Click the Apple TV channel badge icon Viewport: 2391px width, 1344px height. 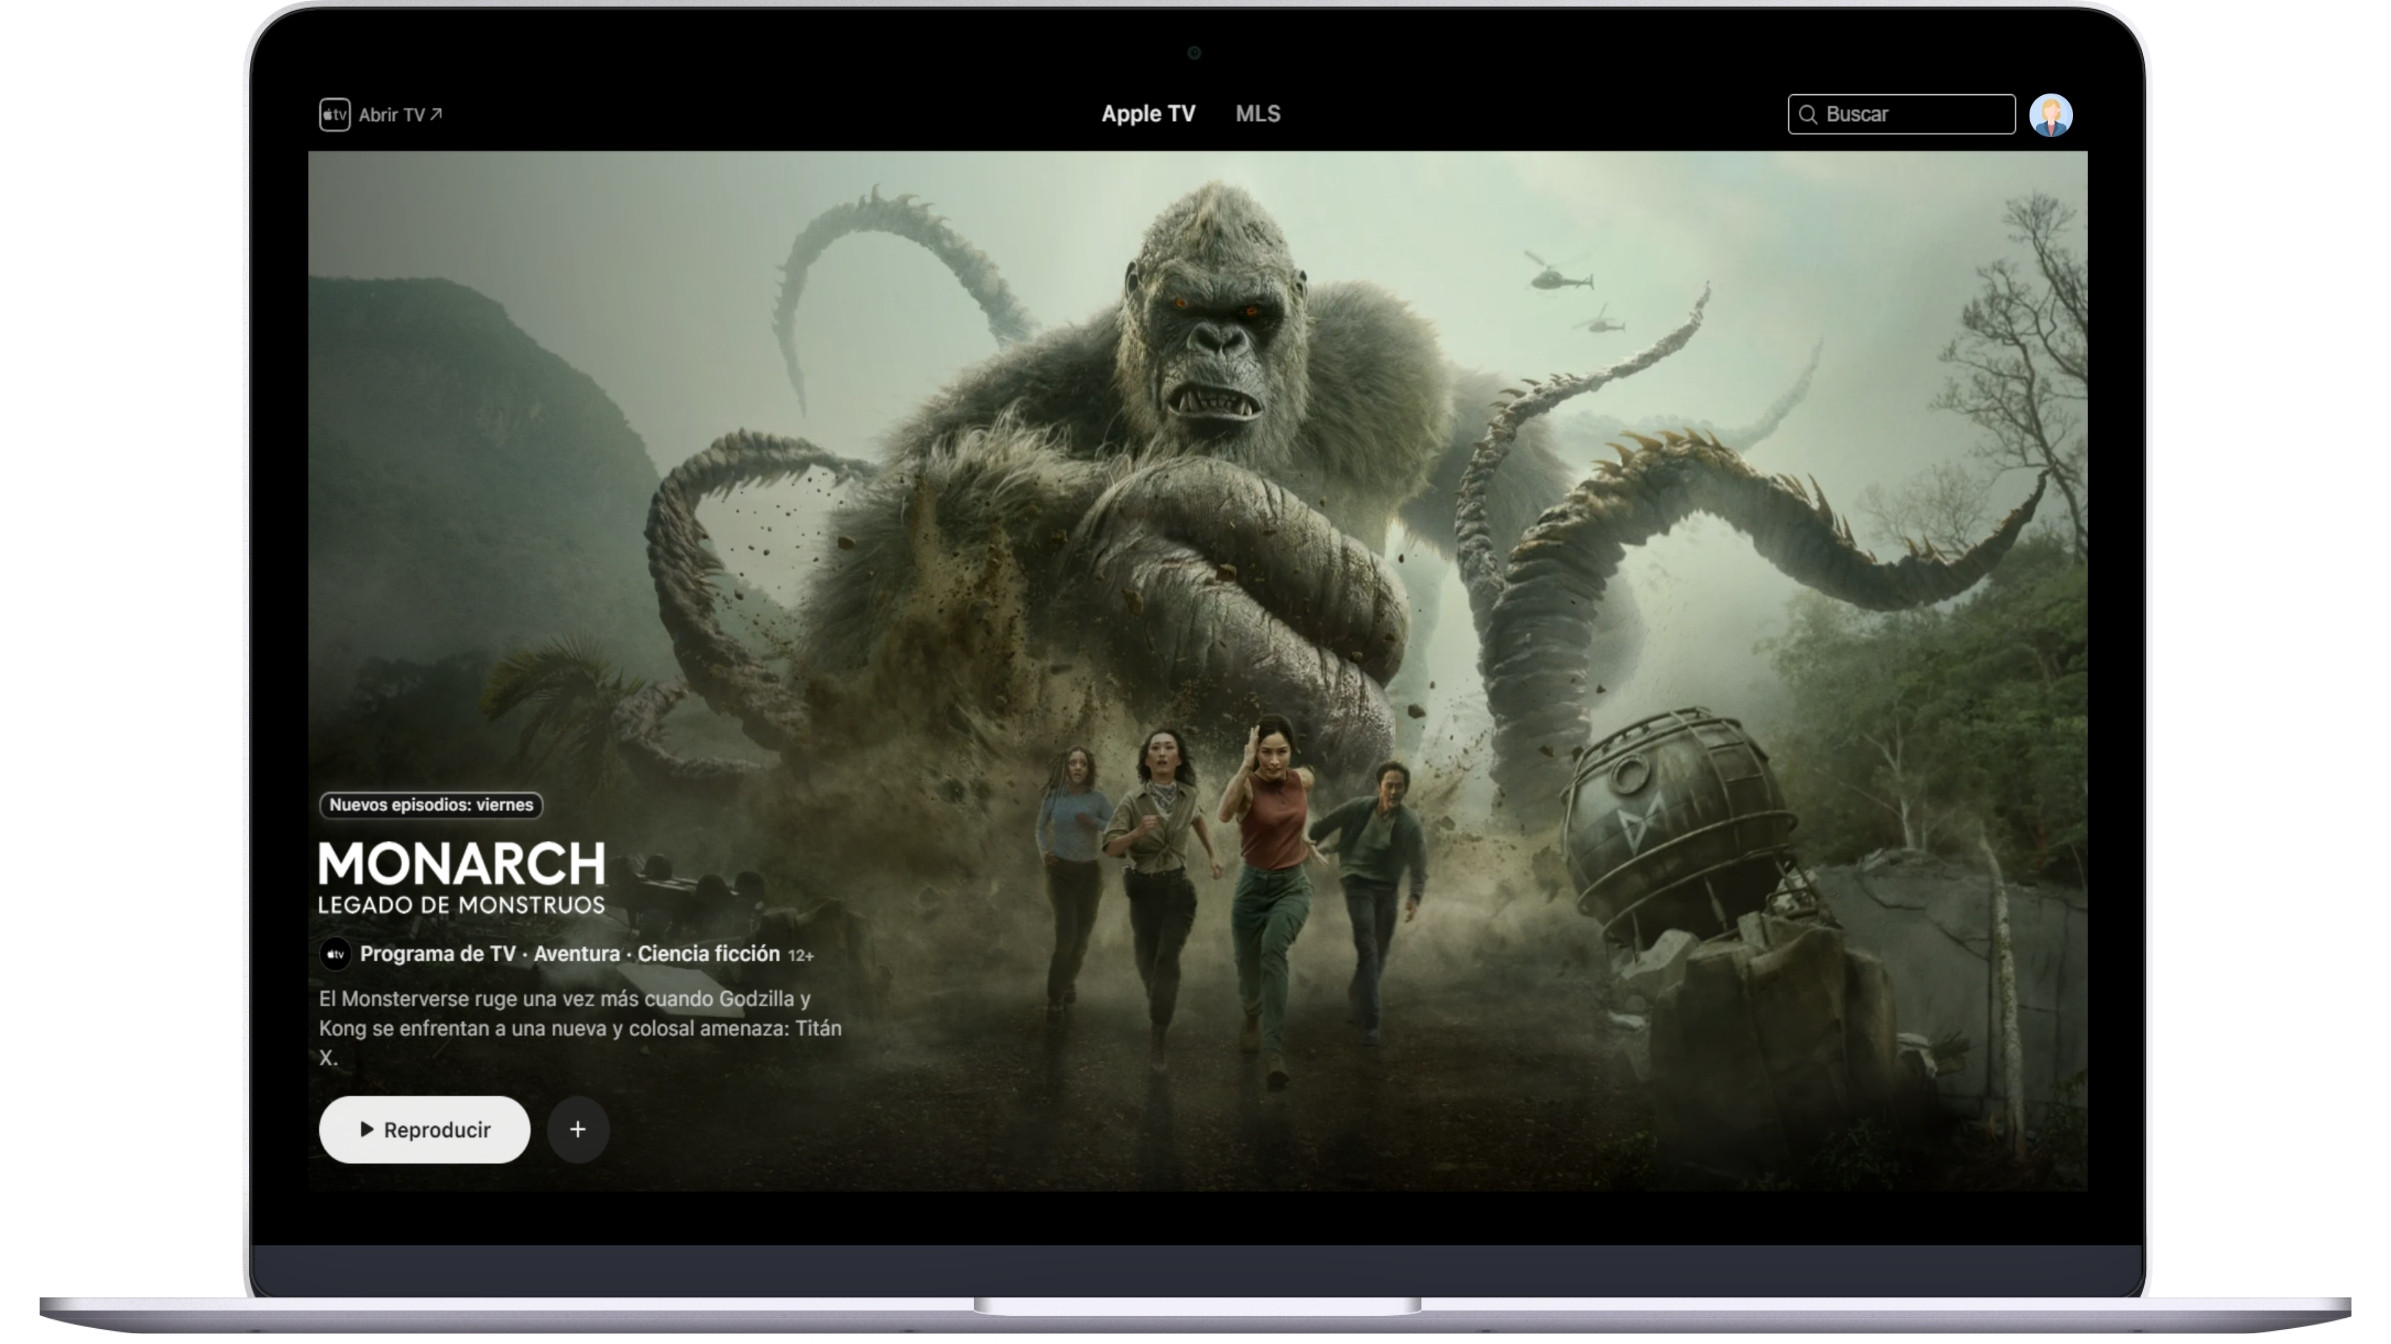point(335,954)
